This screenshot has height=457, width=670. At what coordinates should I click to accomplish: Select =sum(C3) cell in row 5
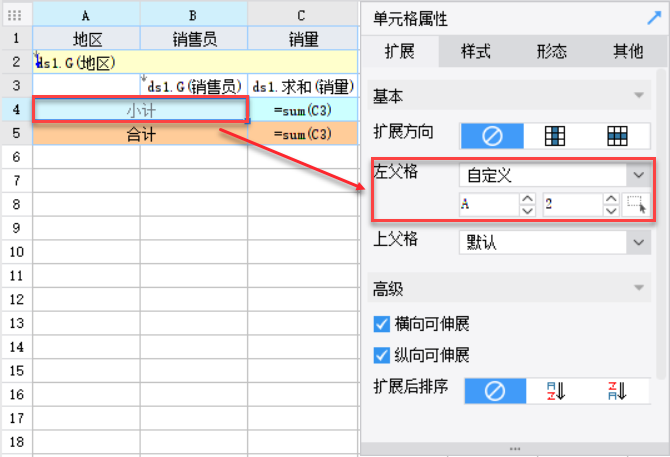pos(303,134)
